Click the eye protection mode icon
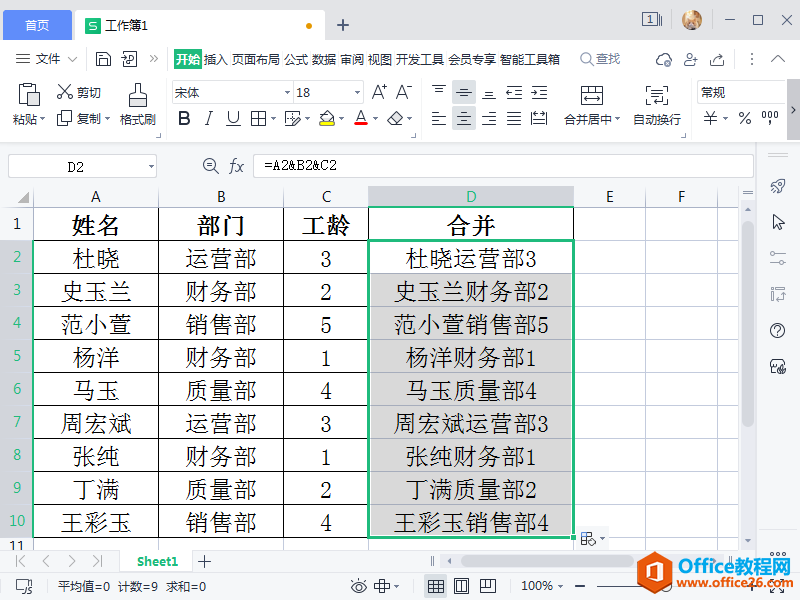 (358, 586)
